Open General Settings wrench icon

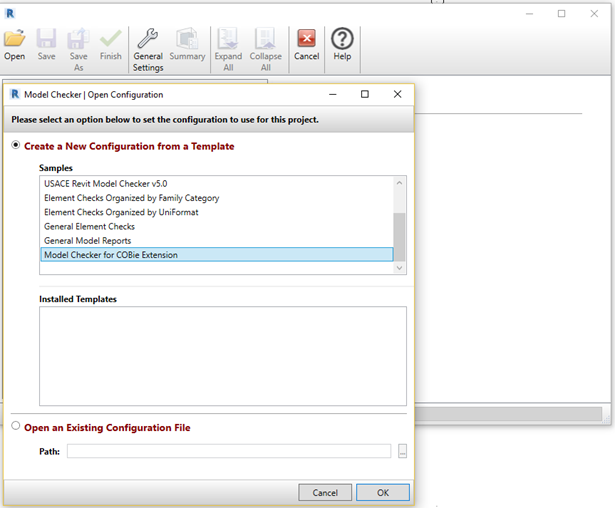click(x=148, y=38)
